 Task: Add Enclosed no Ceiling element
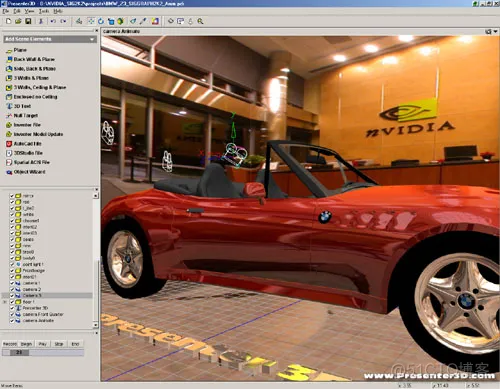[x=32, y=97]
